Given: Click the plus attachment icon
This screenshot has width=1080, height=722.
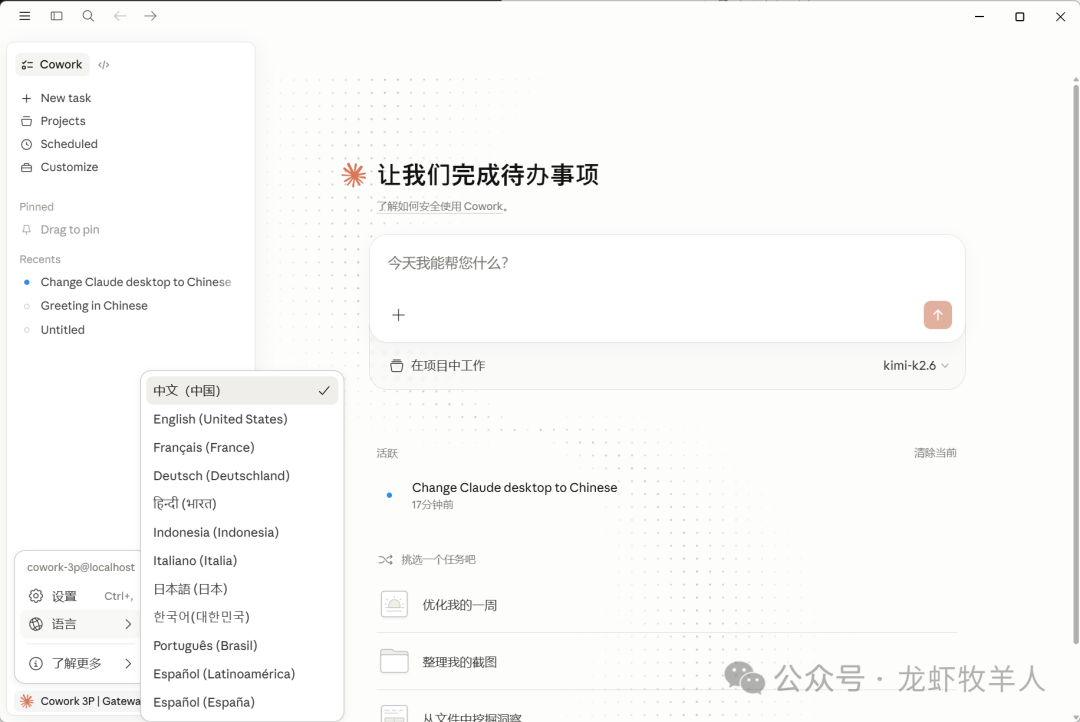Looking at the screenshot, I should coord(398,315).
